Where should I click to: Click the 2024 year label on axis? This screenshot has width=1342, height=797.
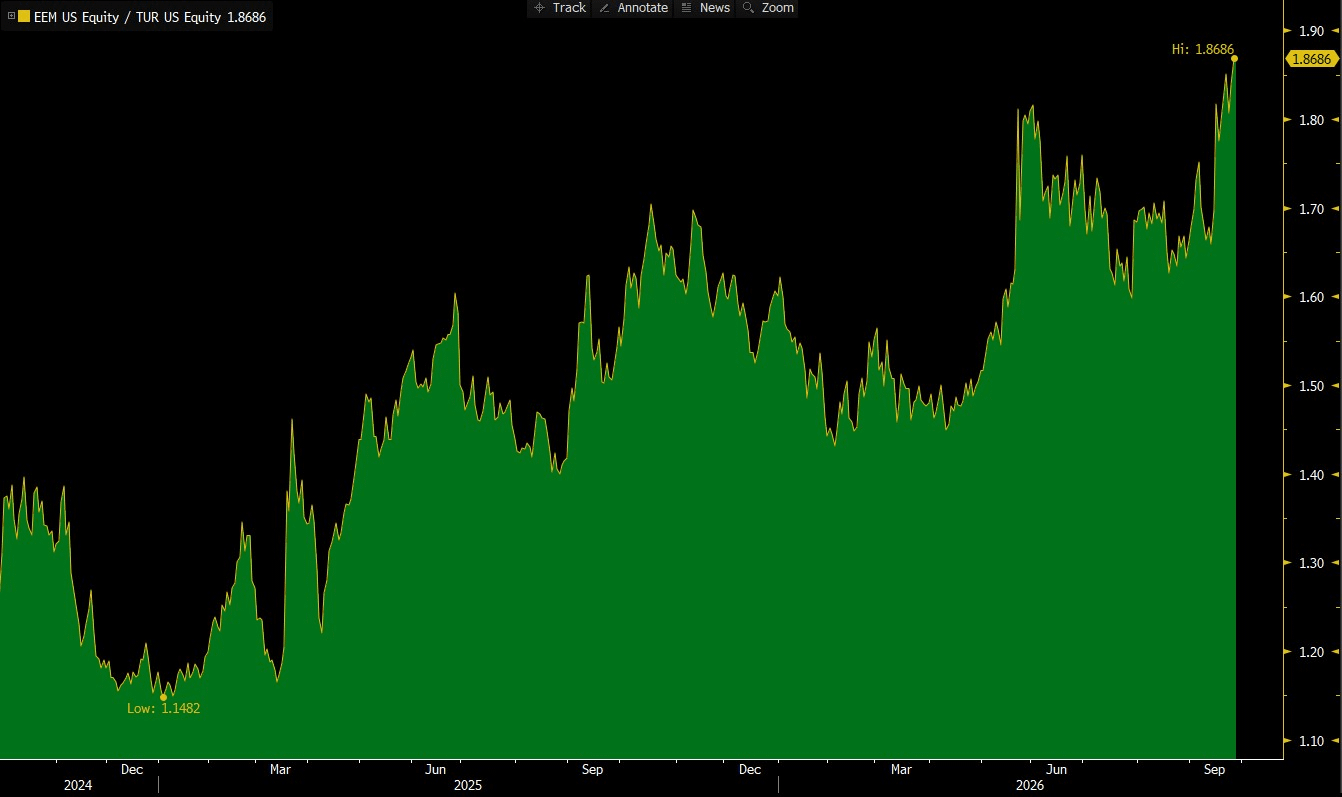coord(78,786)
